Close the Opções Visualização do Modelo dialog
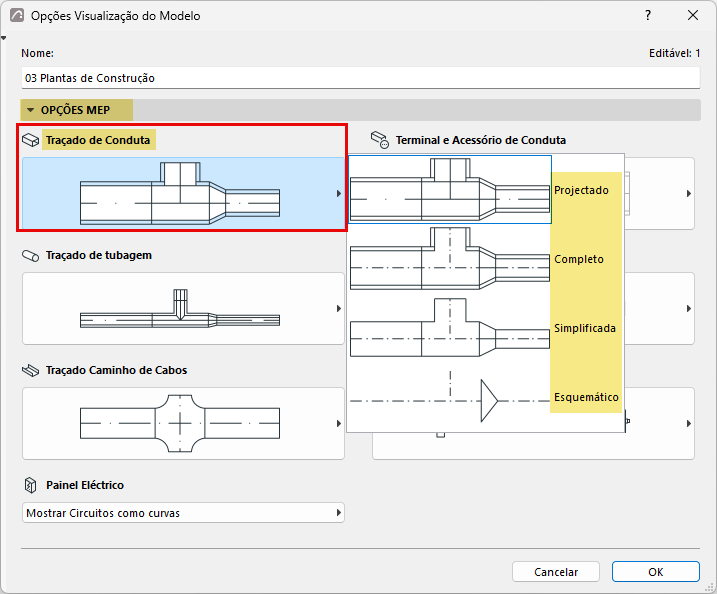Viewport: 717px width, 594px height. [693, 16]
